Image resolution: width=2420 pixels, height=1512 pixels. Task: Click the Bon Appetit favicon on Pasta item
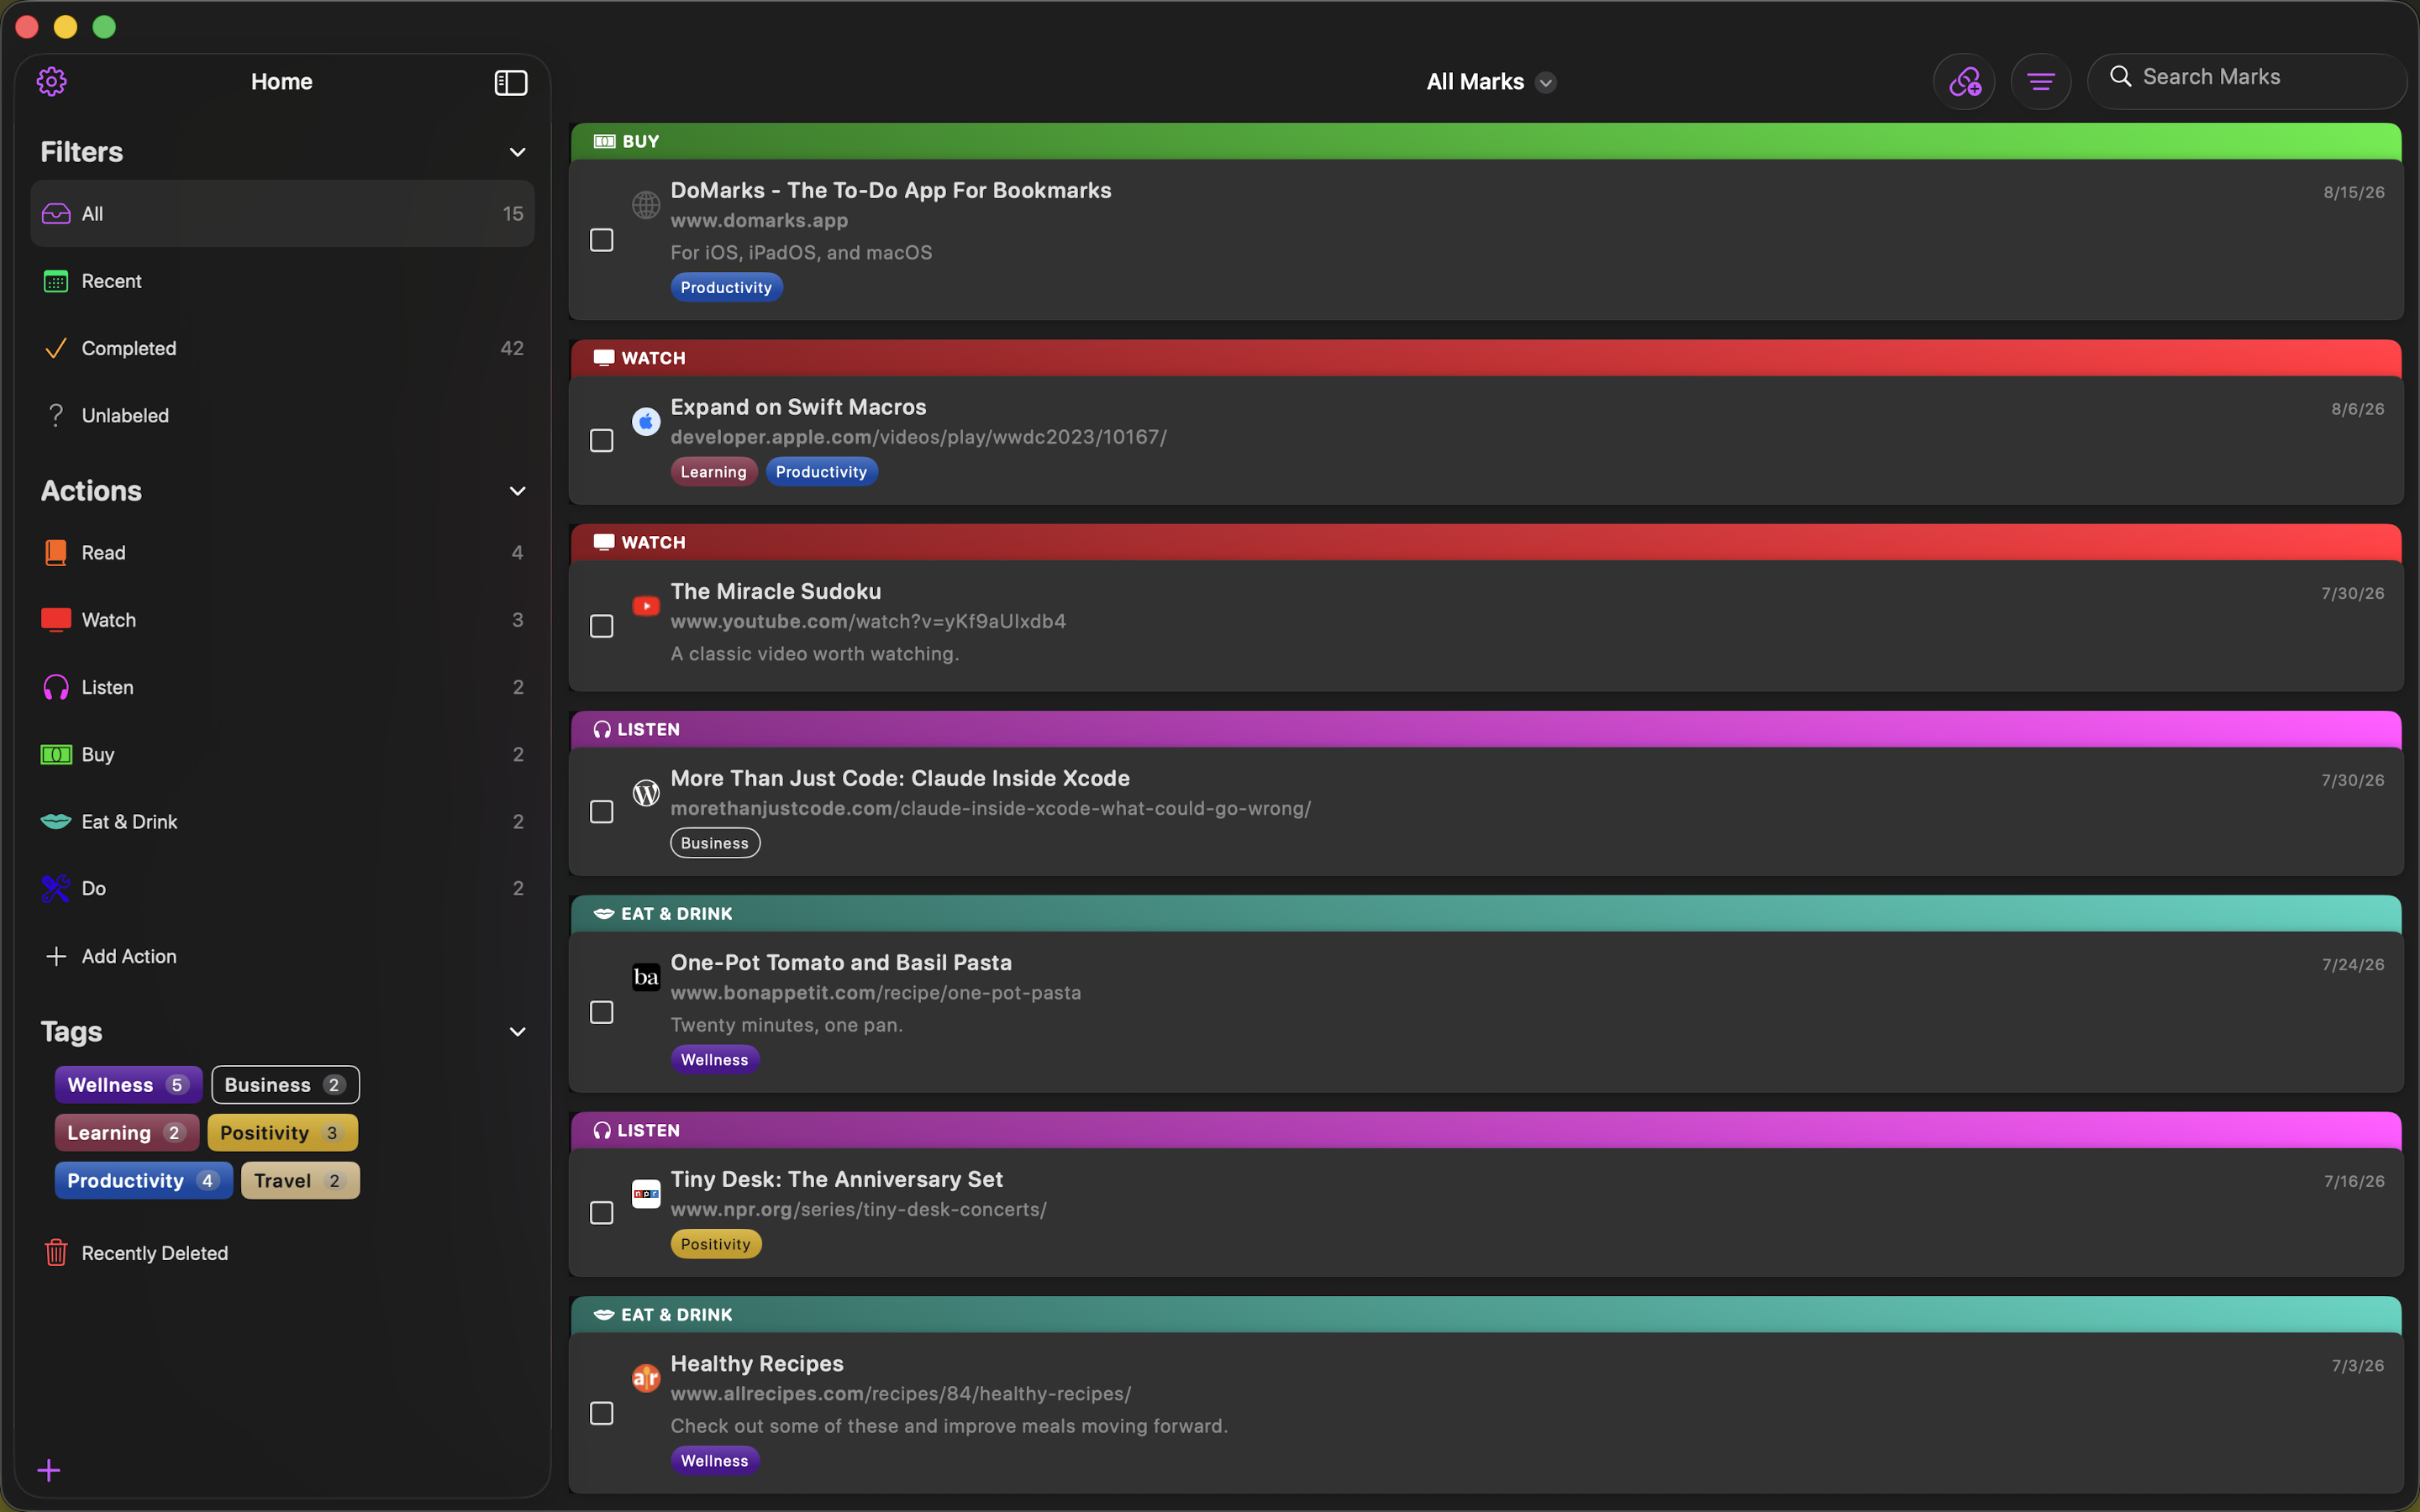pyautogui.click(x=646, y=977)
